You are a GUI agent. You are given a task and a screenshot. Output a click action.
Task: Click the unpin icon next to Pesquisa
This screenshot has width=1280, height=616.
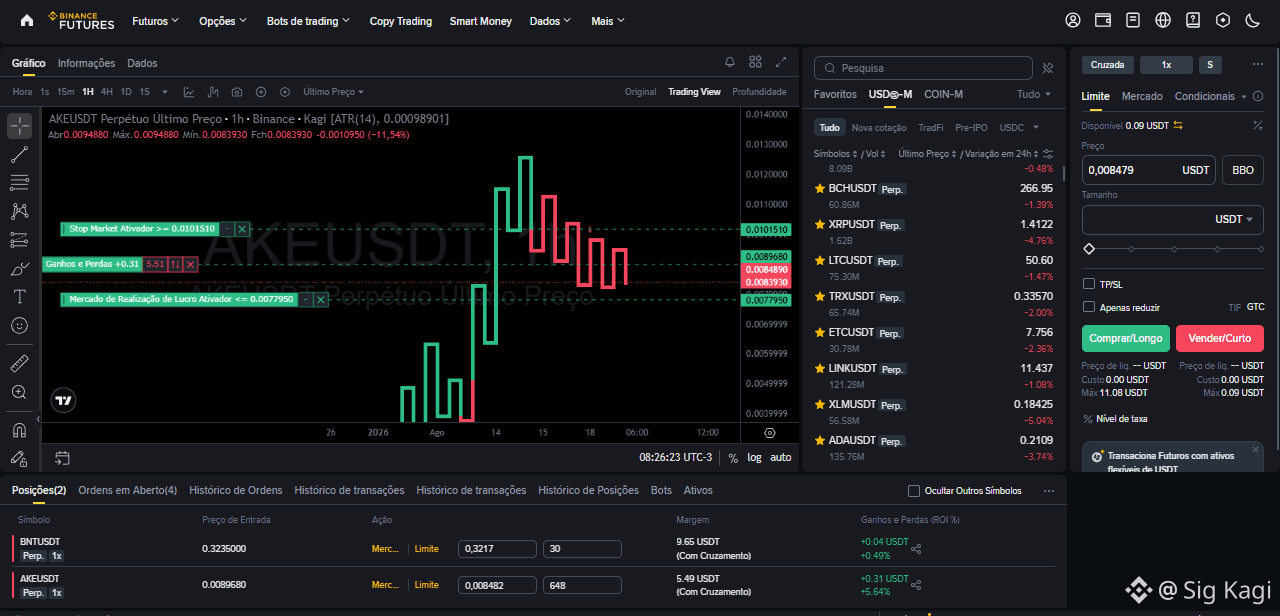[1048, 68]
